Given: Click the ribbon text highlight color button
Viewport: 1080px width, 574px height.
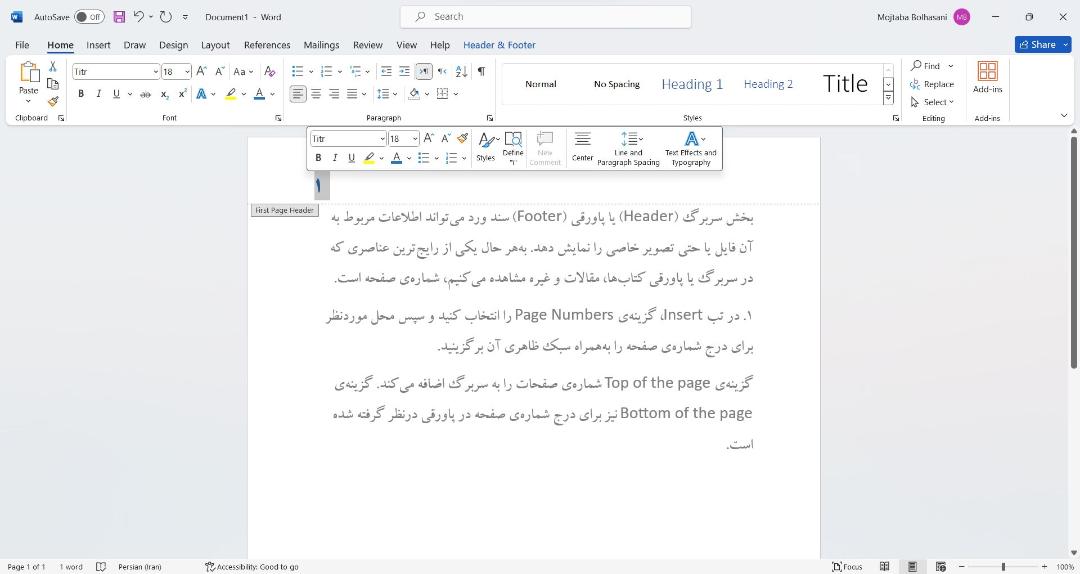Looking at the screenshot, I should (x=230, y=94).
